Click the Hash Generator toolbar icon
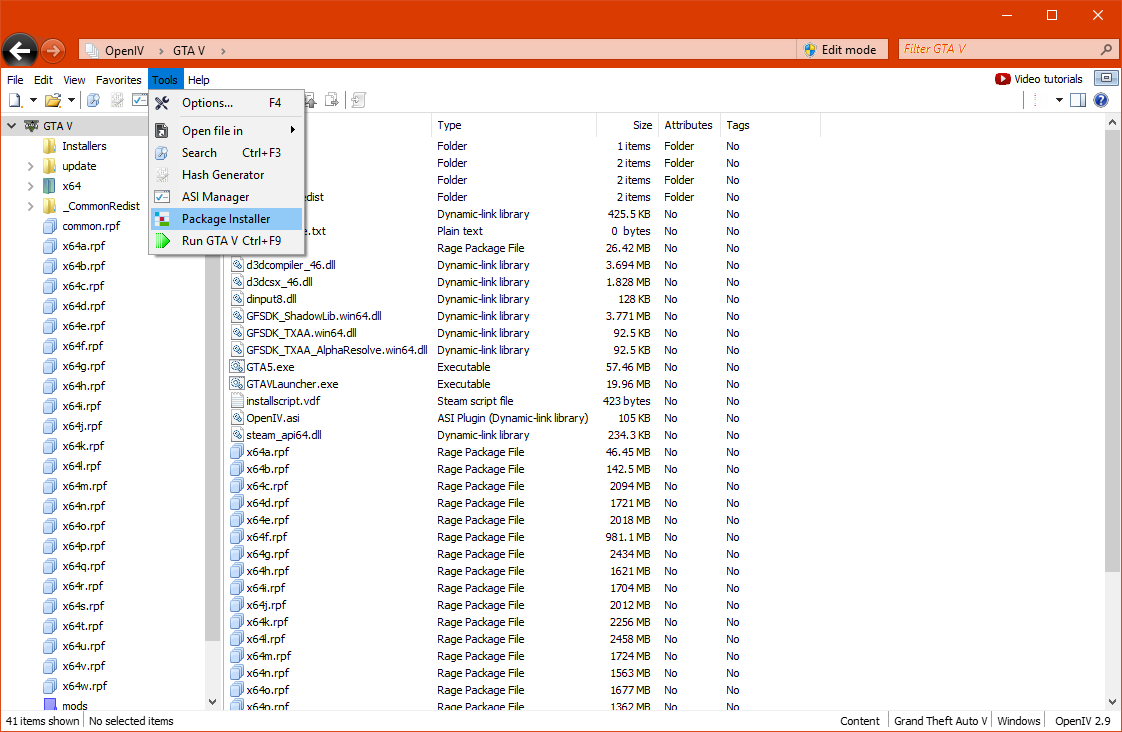Screen dimensions: 1122x732 coord(117,100)
